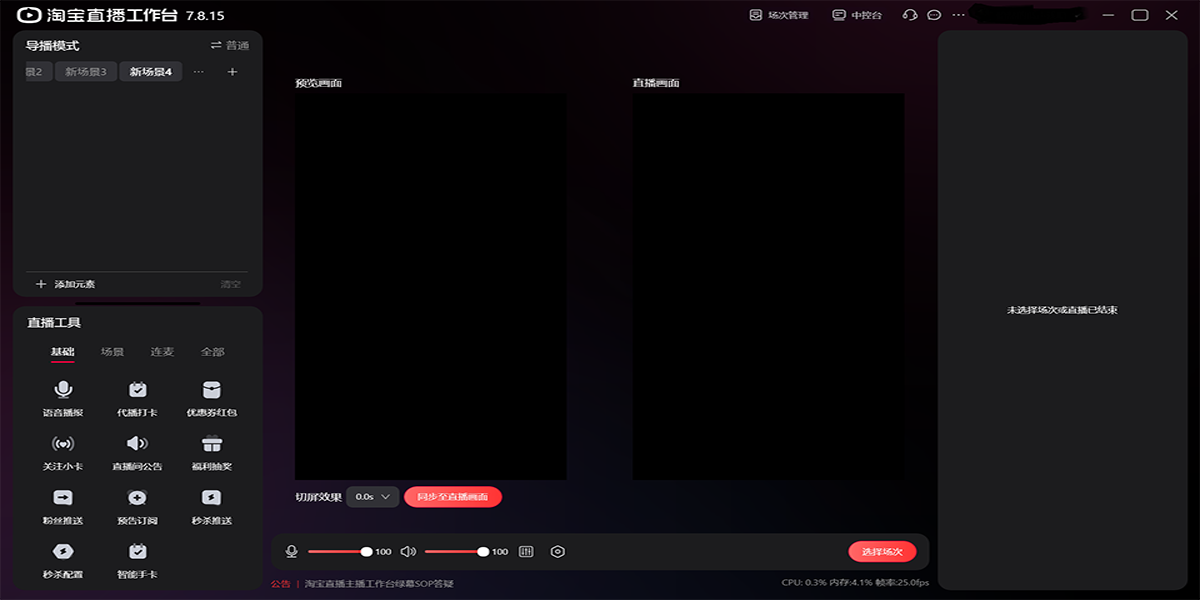Mute the microphone in the bottom audio bar
The height and width of the screenshot is (600, 1200).
[290, 550]
